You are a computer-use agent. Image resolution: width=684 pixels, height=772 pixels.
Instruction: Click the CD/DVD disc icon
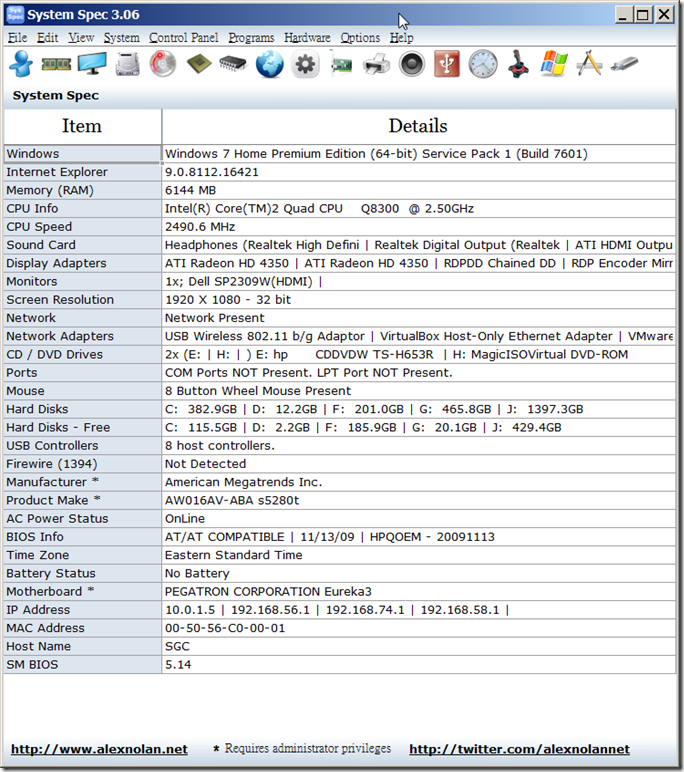pos(163,64)
